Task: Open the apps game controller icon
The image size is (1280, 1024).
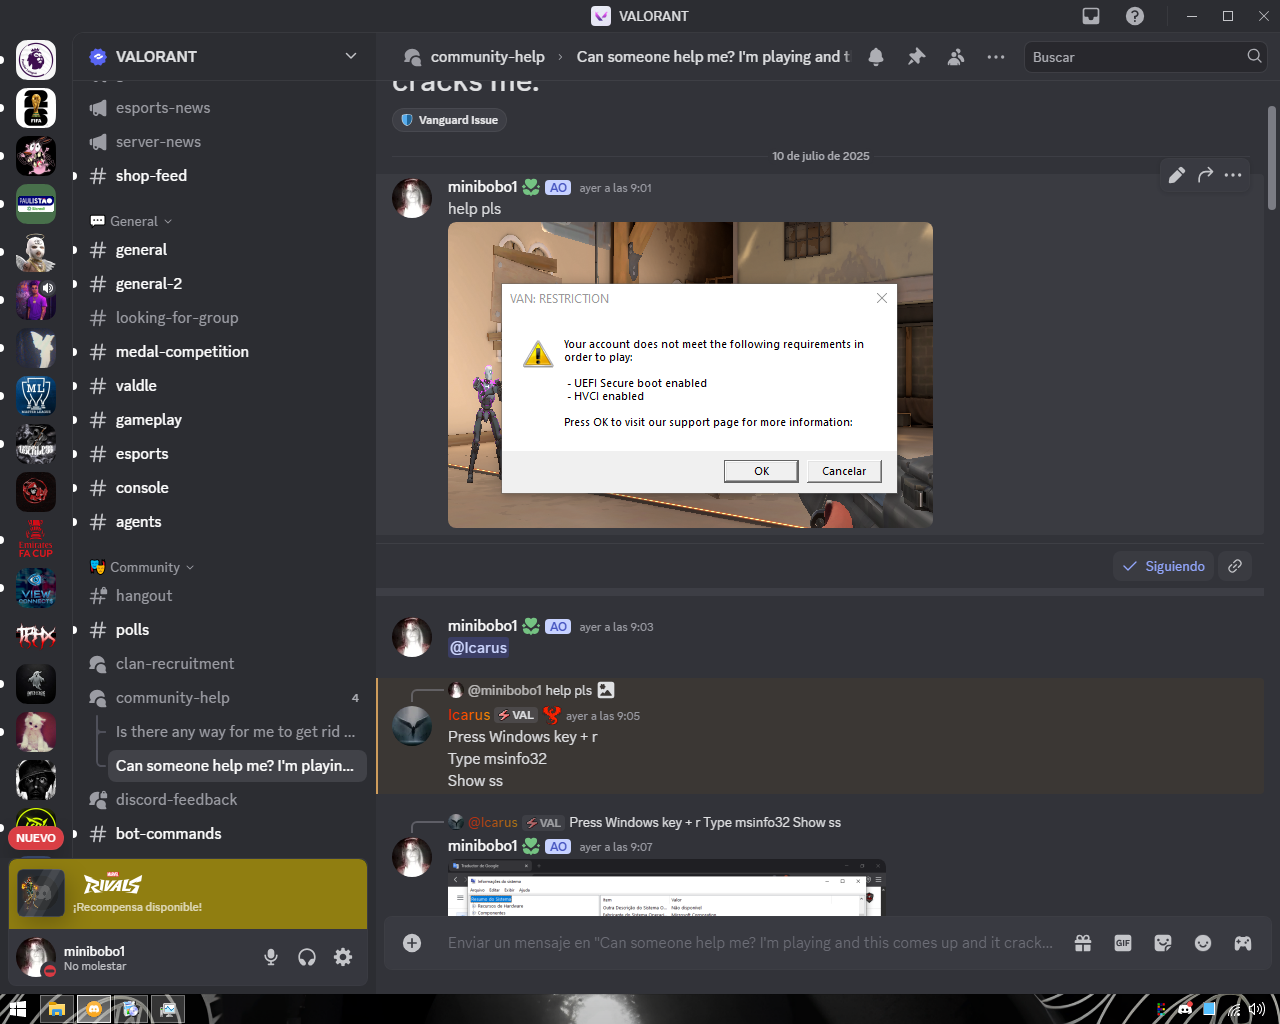Action: coord(1243,943)
